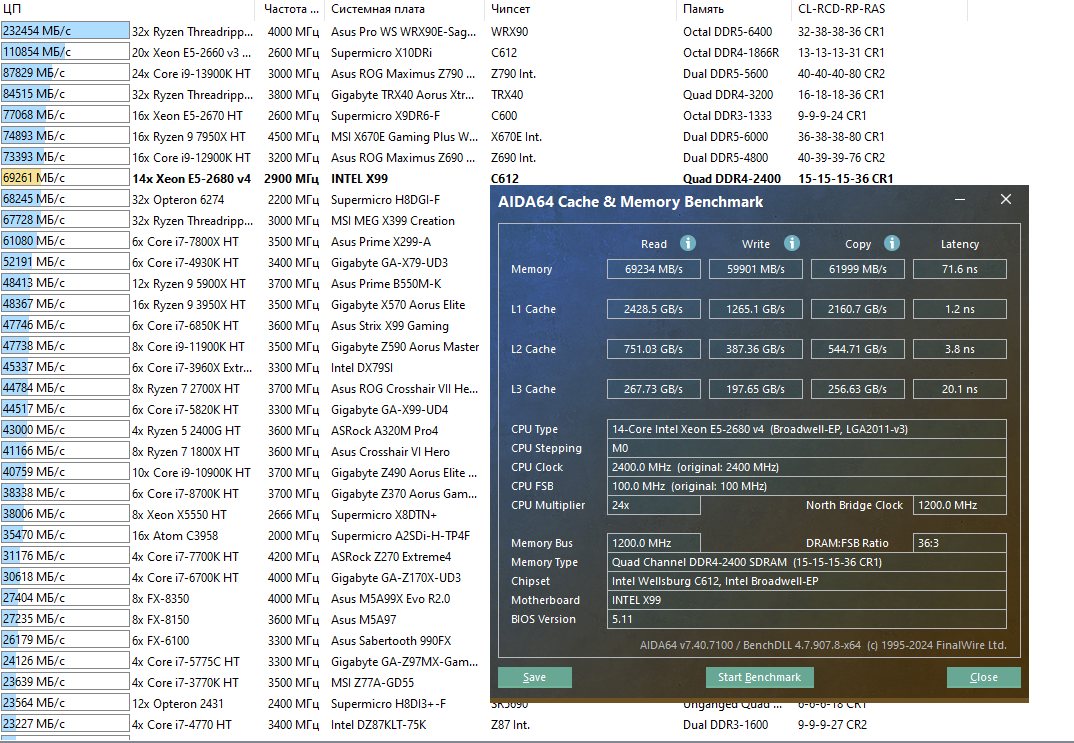Click the CPU Clock value field
Image resolution: width=1074 pixels, height=743 pixels.
tap(806, 467)
